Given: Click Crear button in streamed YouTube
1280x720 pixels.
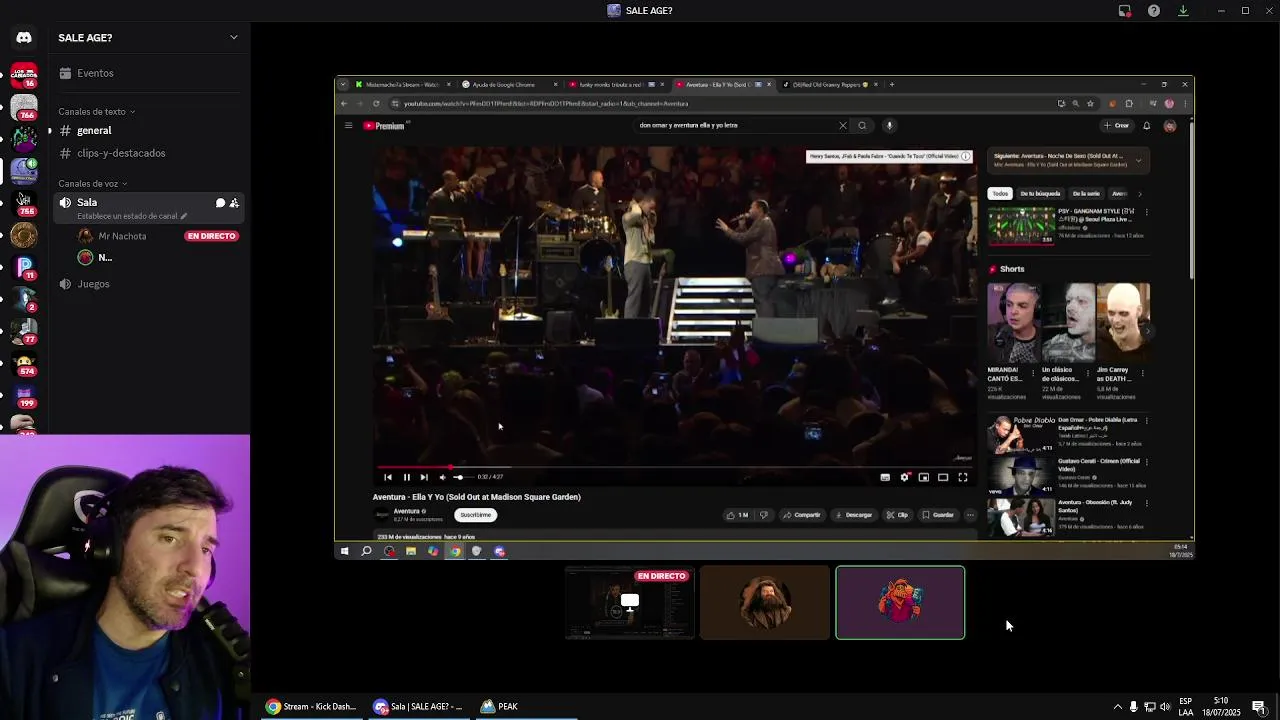Looking at the screenshot, I should click(1116, 126).
